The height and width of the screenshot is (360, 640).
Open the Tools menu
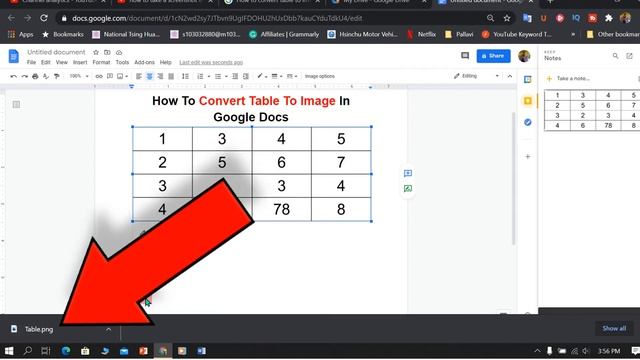[122, 62]
